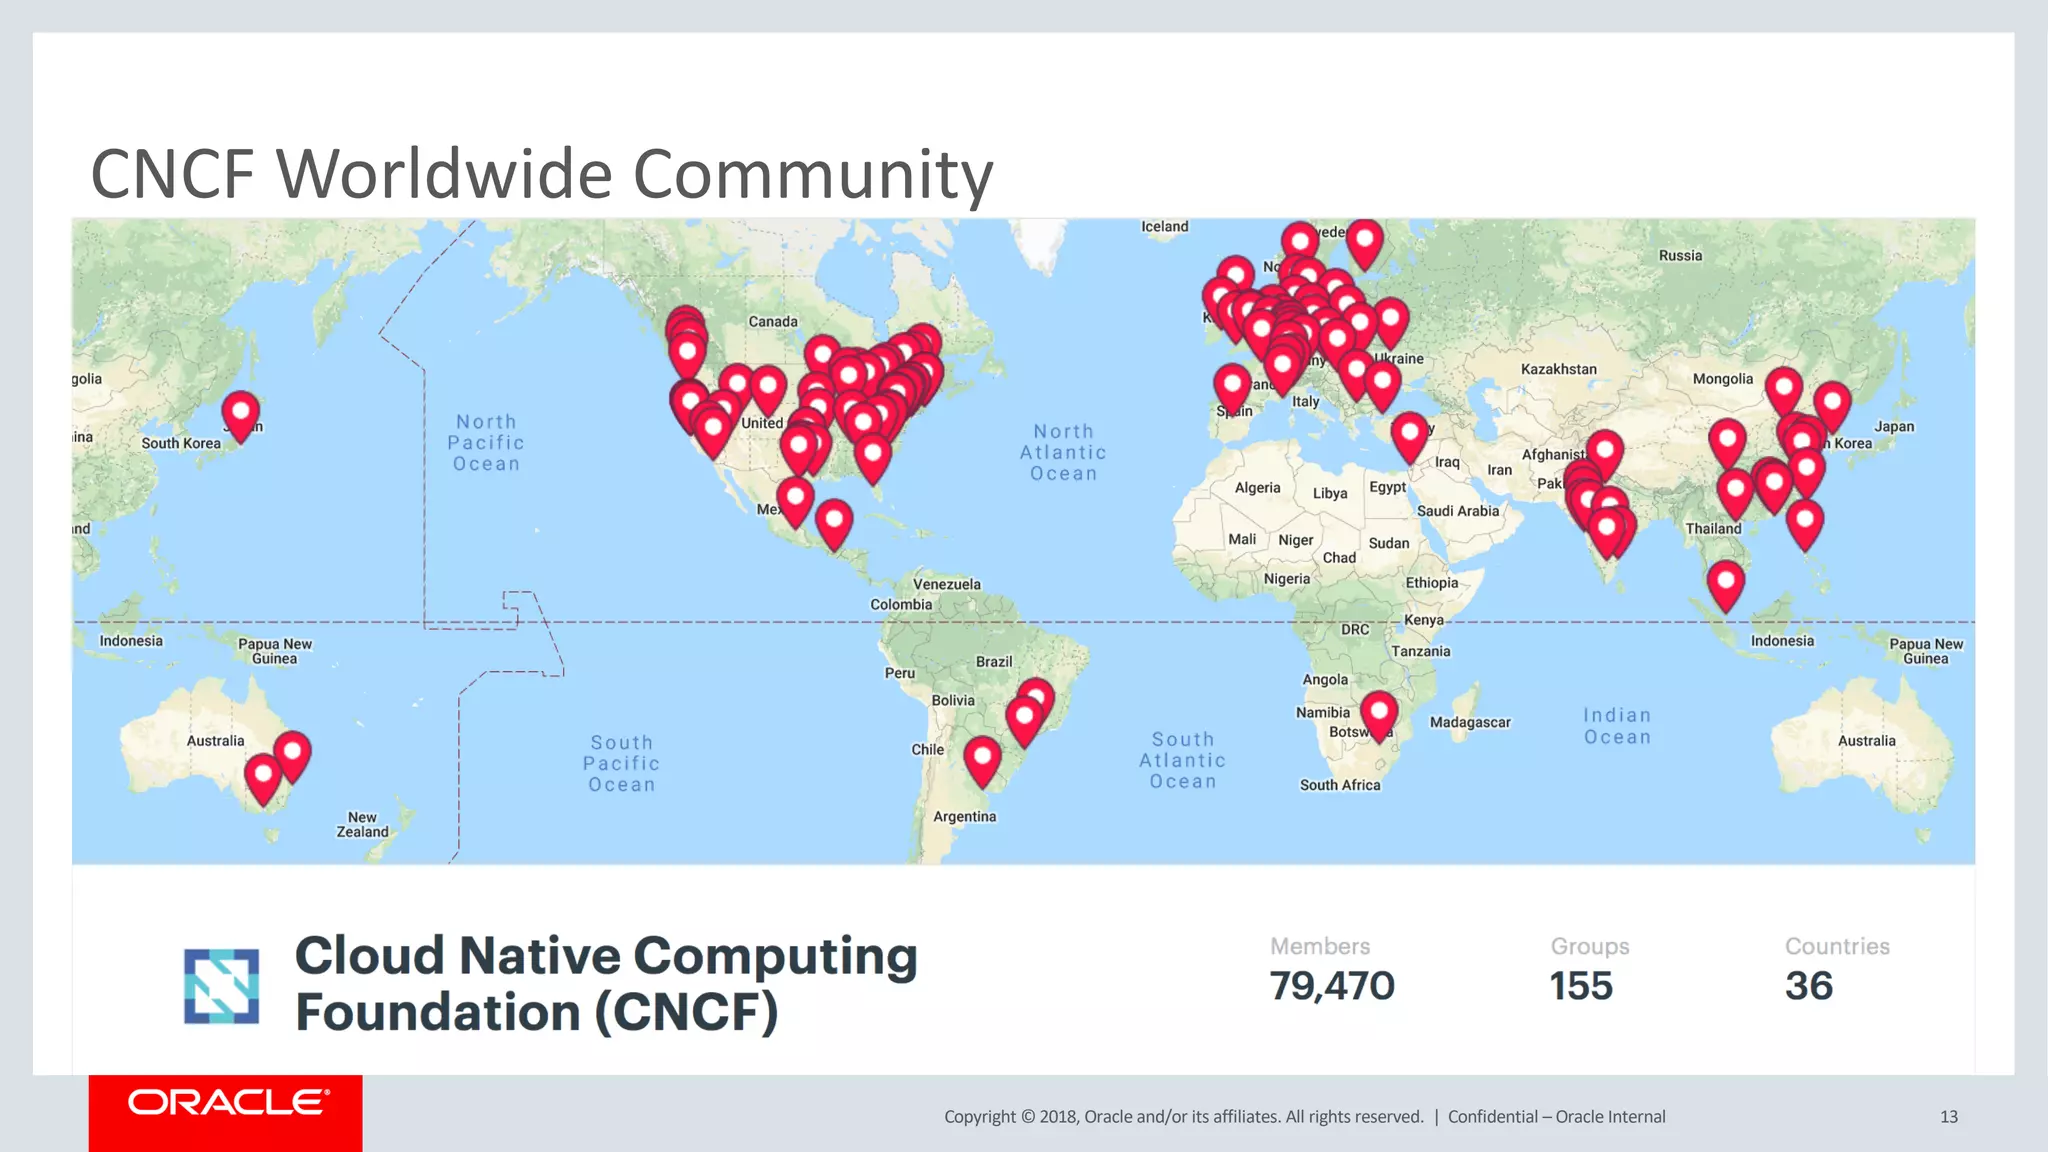Click the 'Members' label

[x=1320, y=946]
